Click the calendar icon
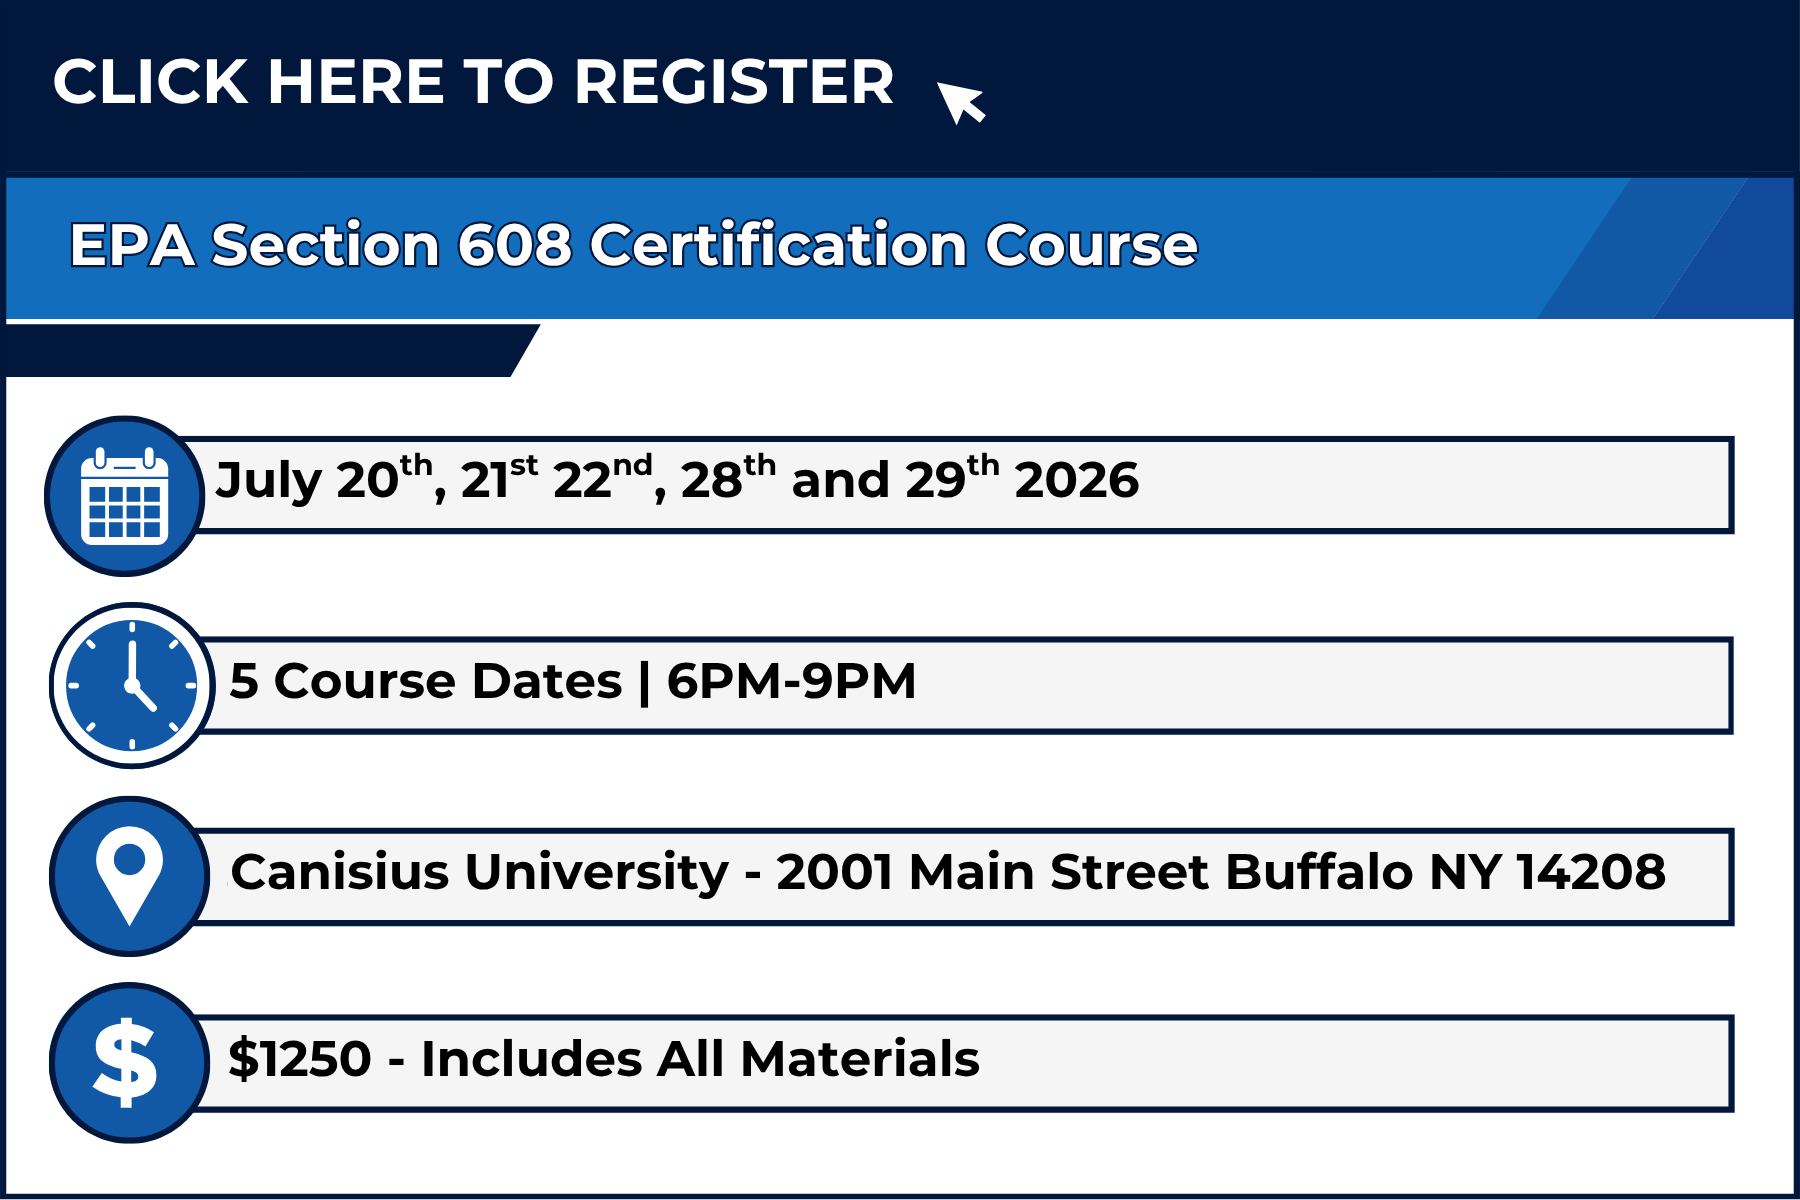1800x1200 pixels. (125, 496)
